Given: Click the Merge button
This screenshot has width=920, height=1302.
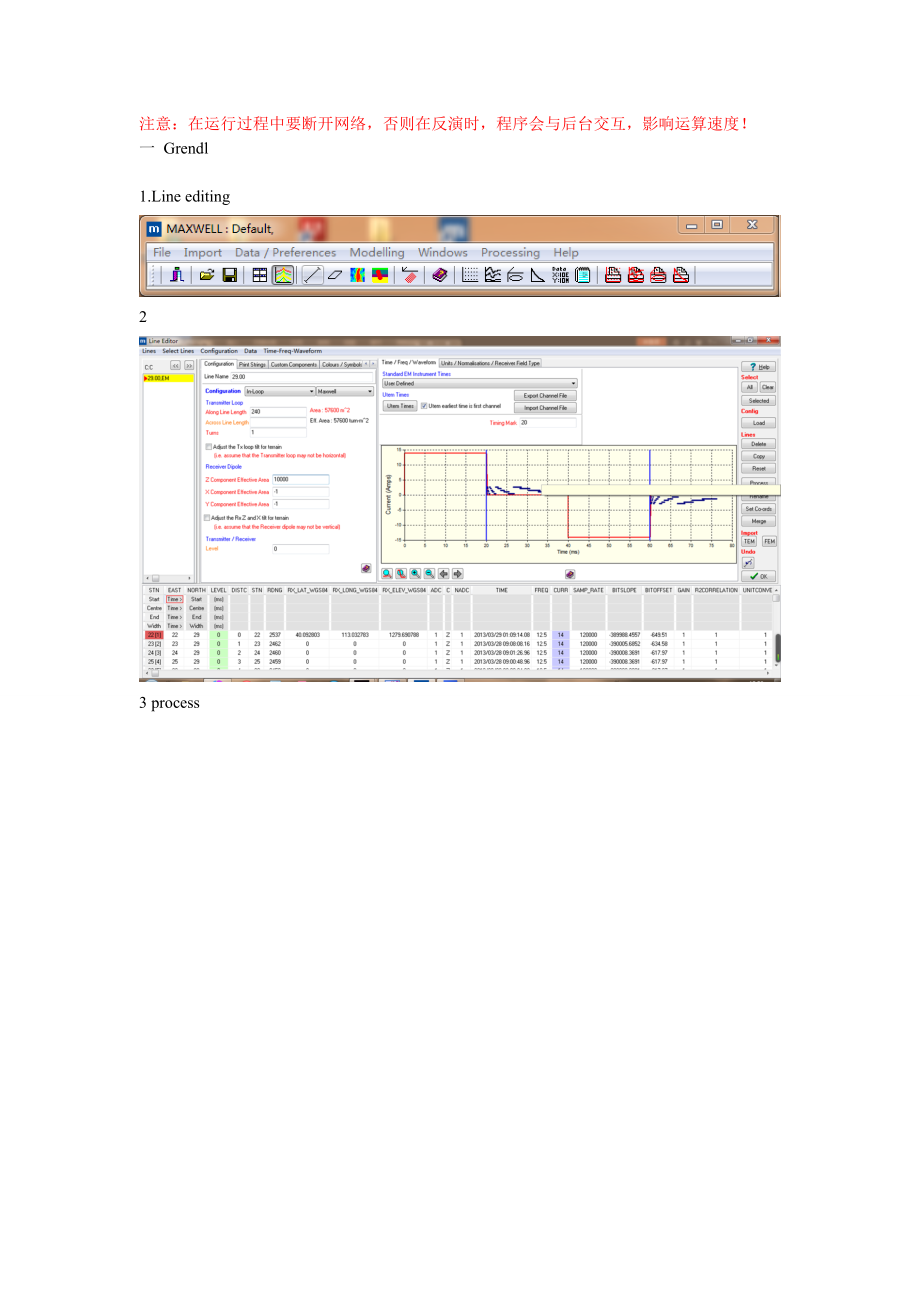Looking at the screenshot, I should (x=759, y=521).
